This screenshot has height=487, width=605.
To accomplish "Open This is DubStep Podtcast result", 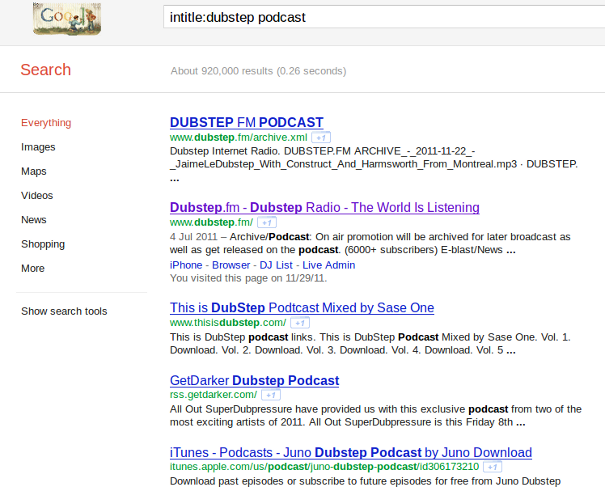I will (x=302, y=308).
